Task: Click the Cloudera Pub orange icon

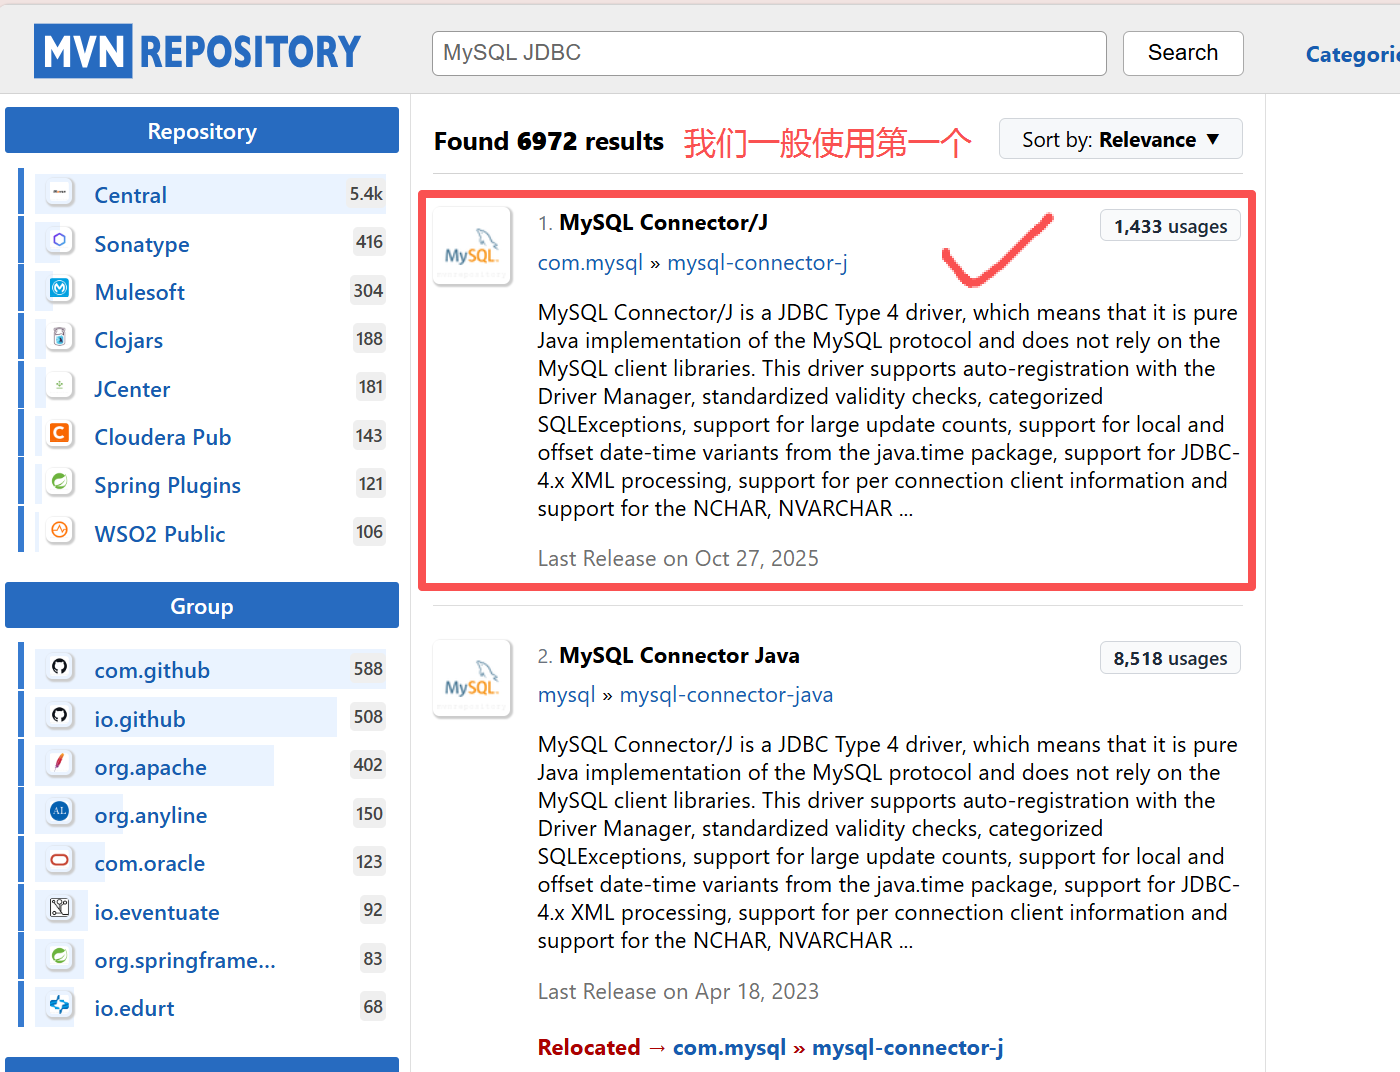Action: click(60, 433)
